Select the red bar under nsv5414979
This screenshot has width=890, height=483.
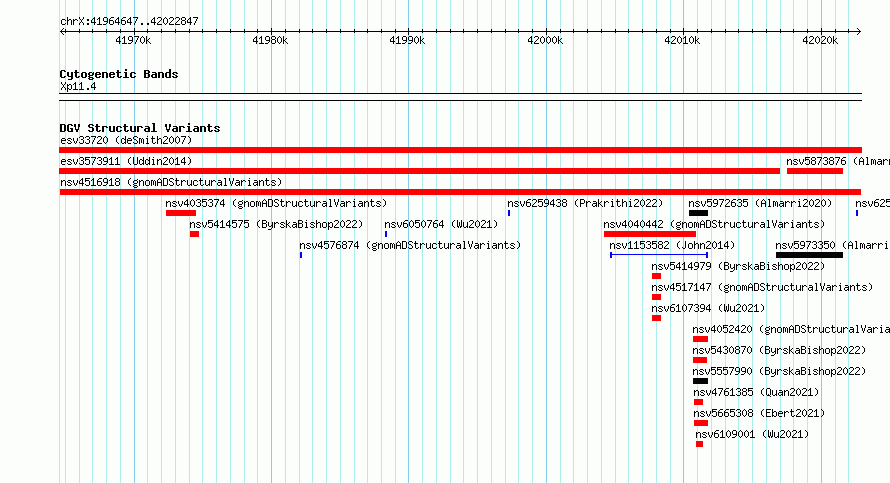coord(656,276)
